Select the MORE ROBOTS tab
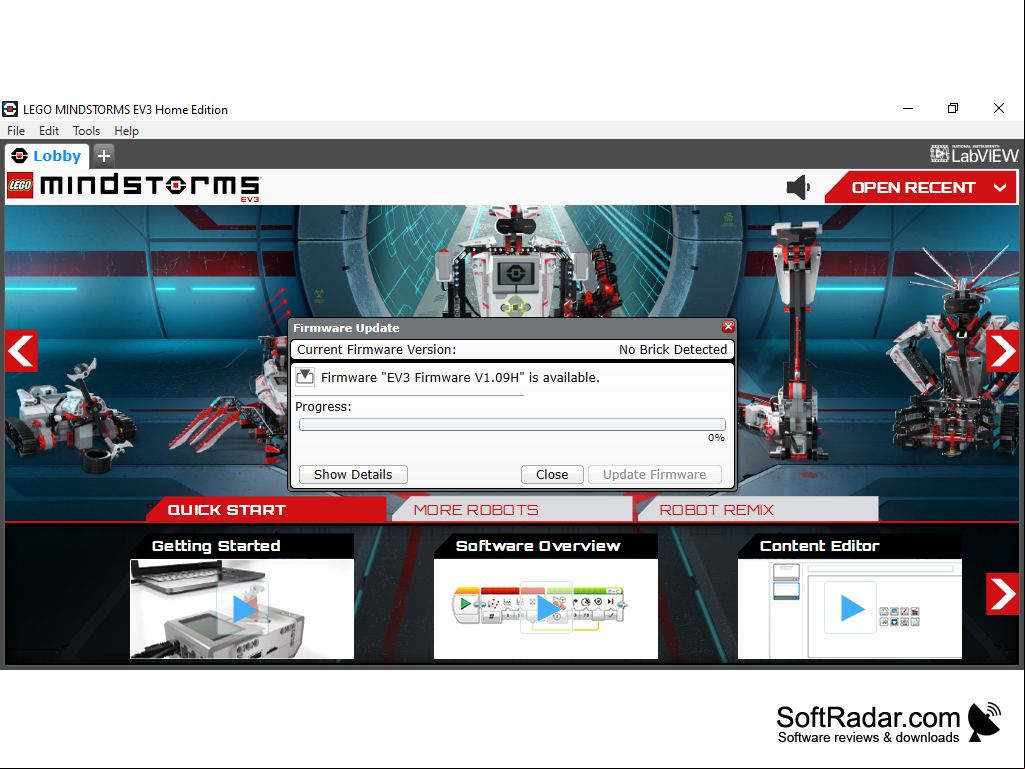 (x=512, y=509)
